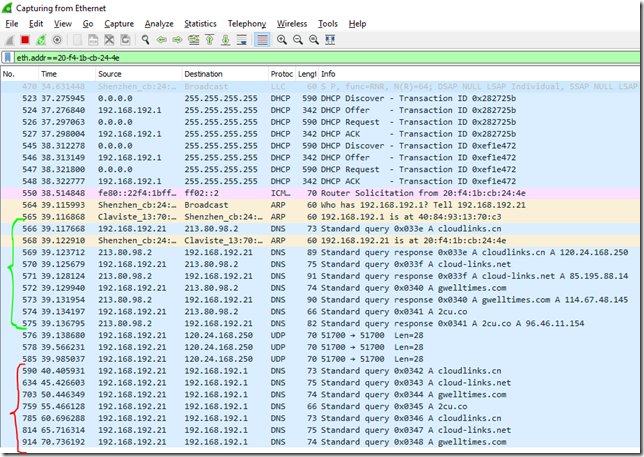Open the Tools menu

328,24
